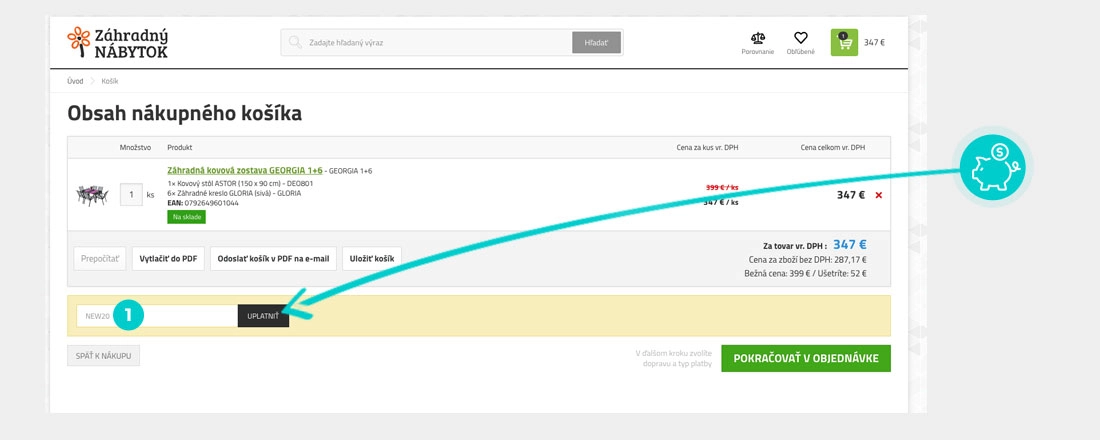Click Vytlačiť do PDF
The height and width of the screenshot is (440, 1100).
[168, 258]
